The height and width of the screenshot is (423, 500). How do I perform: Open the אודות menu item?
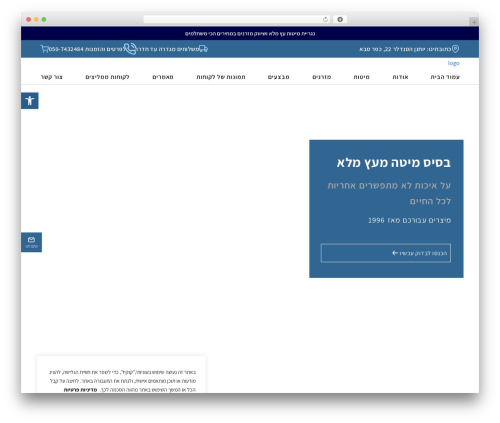(x=400, y=77)
